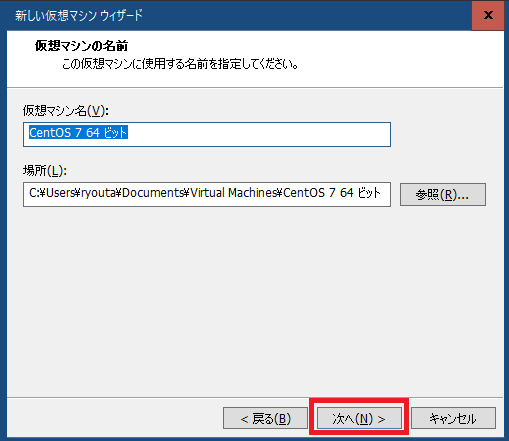
Task: Focus the 場所 path text field
Action: point(207,194)
